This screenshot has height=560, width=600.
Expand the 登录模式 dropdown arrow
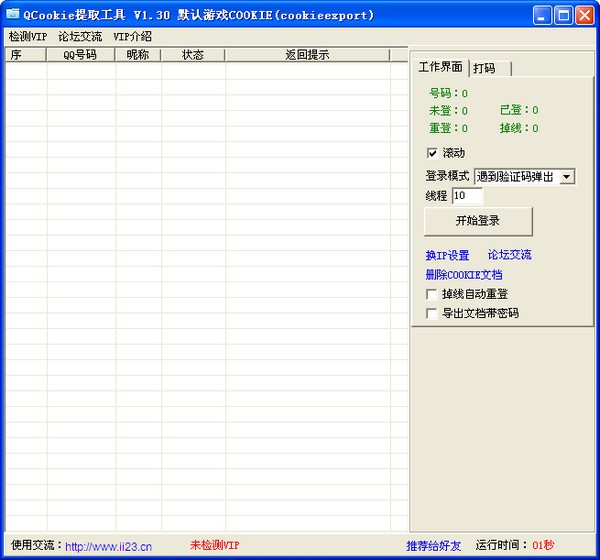(x=567, y=177)
